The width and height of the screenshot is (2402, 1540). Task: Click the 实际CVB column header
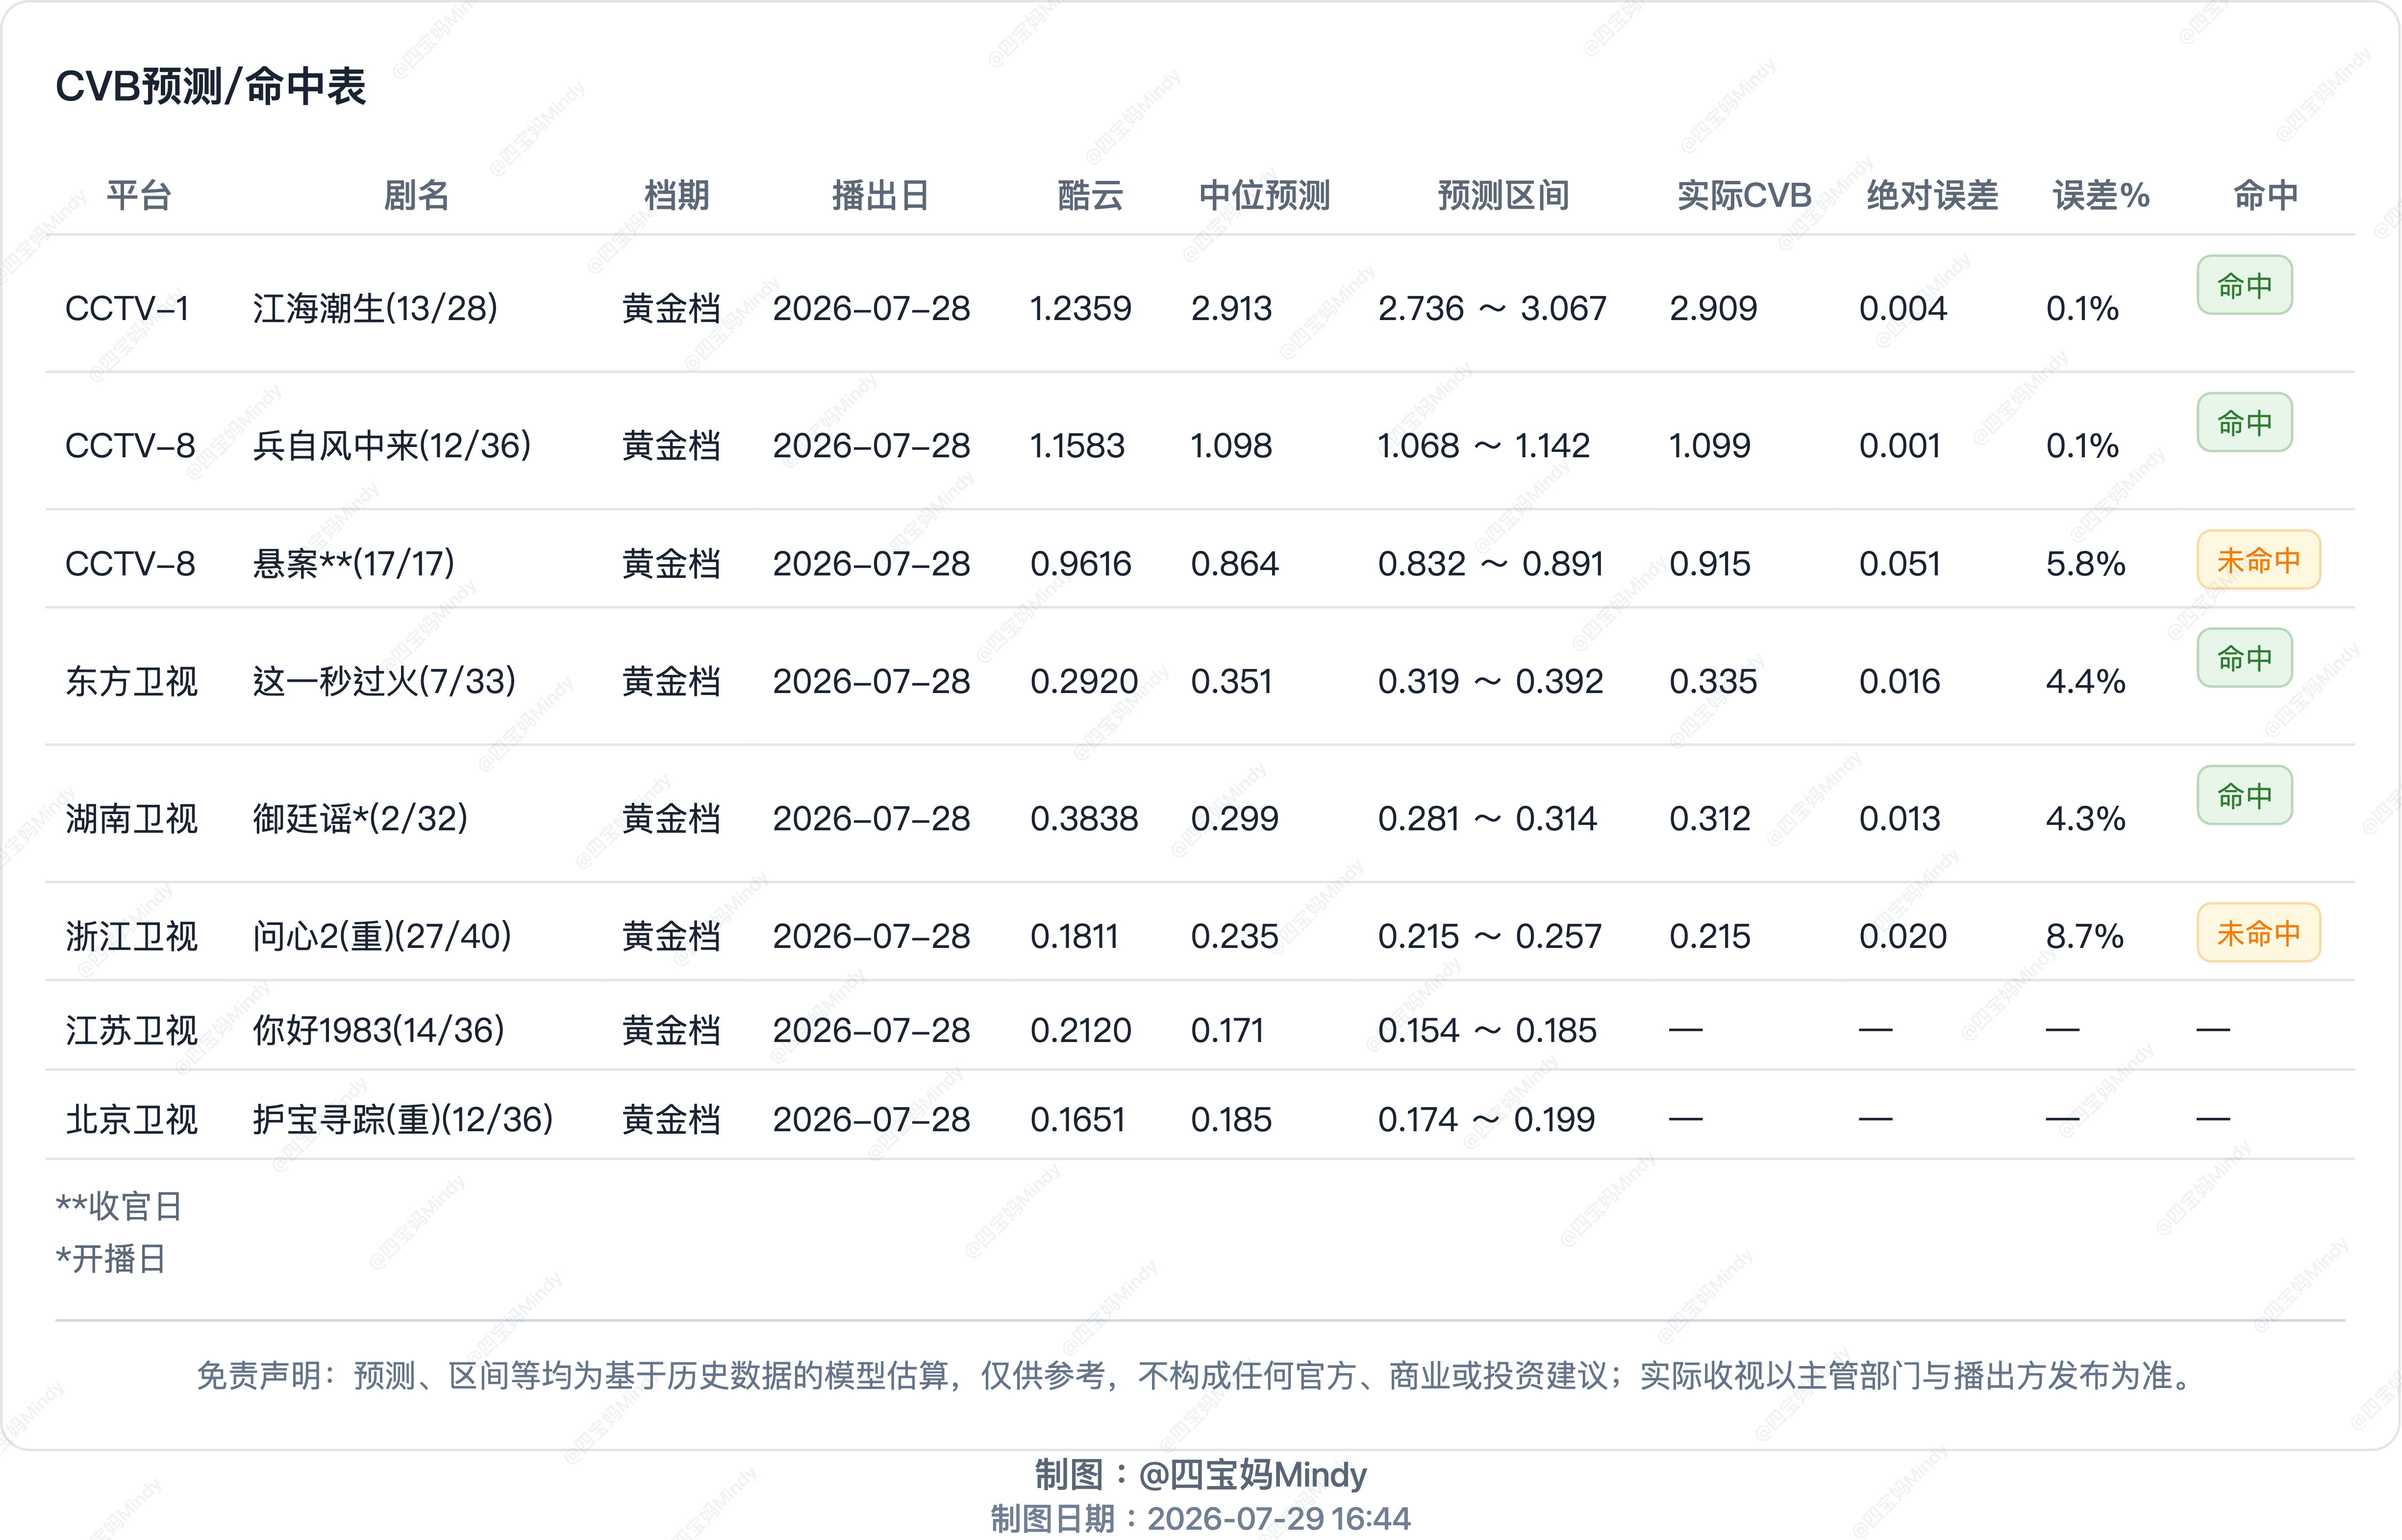pyautogui.click(x=1744, y=195)
